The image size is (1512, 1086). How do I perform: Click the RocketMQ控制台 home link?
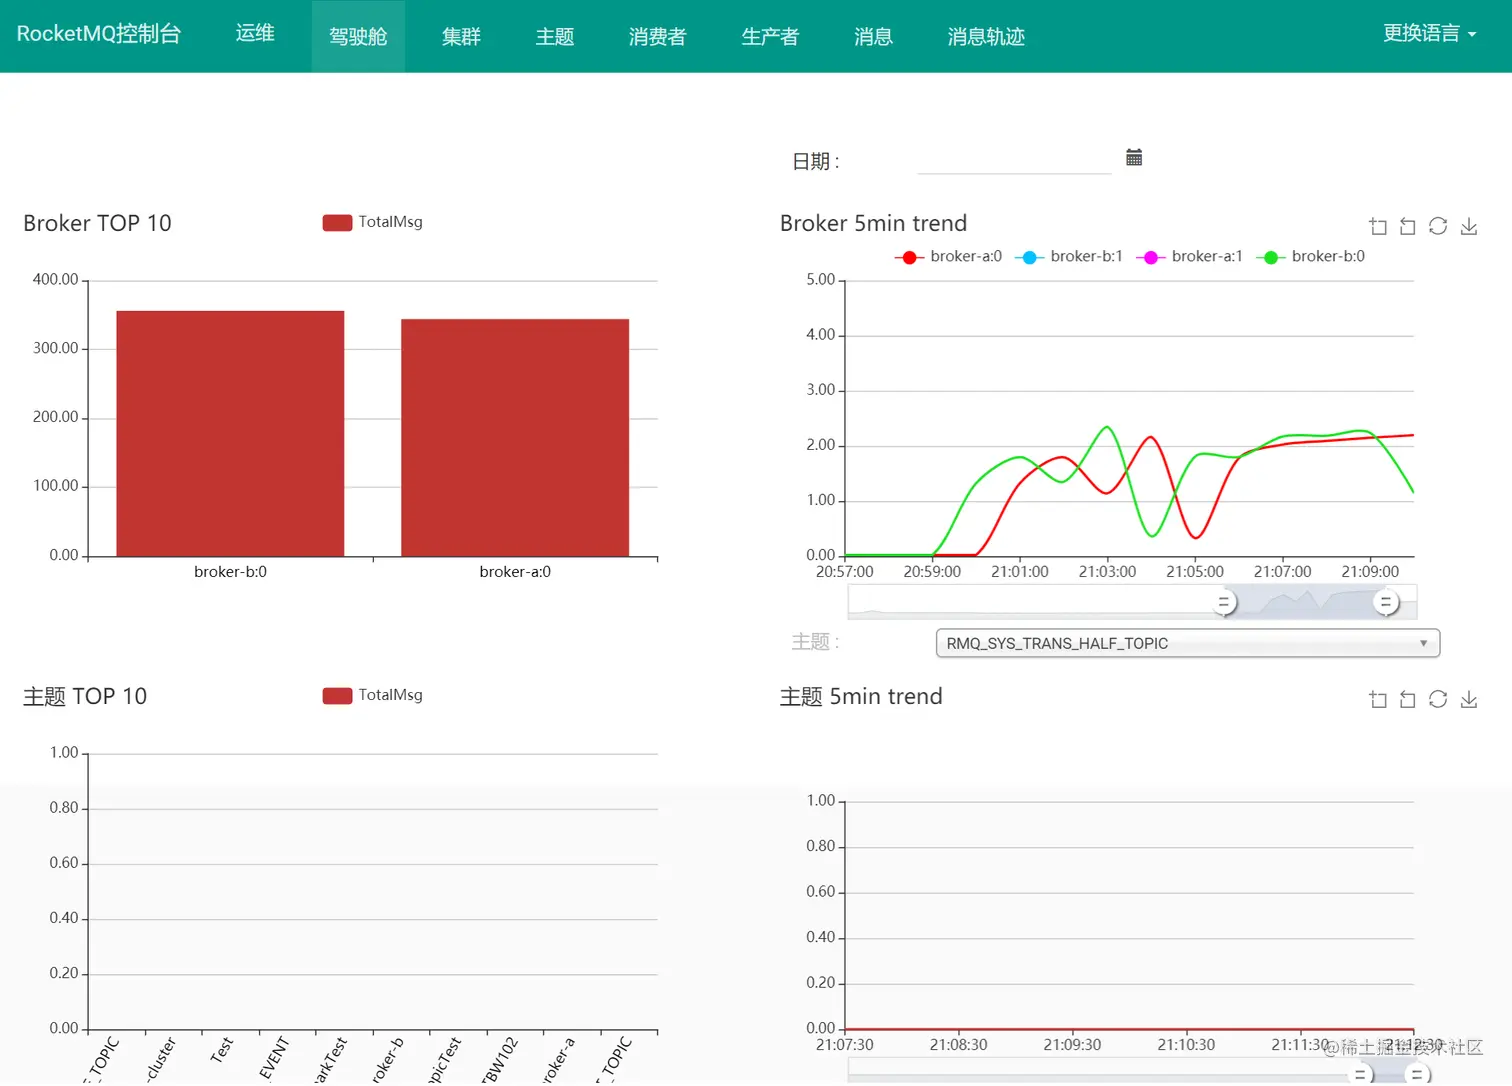coord(100,33)
